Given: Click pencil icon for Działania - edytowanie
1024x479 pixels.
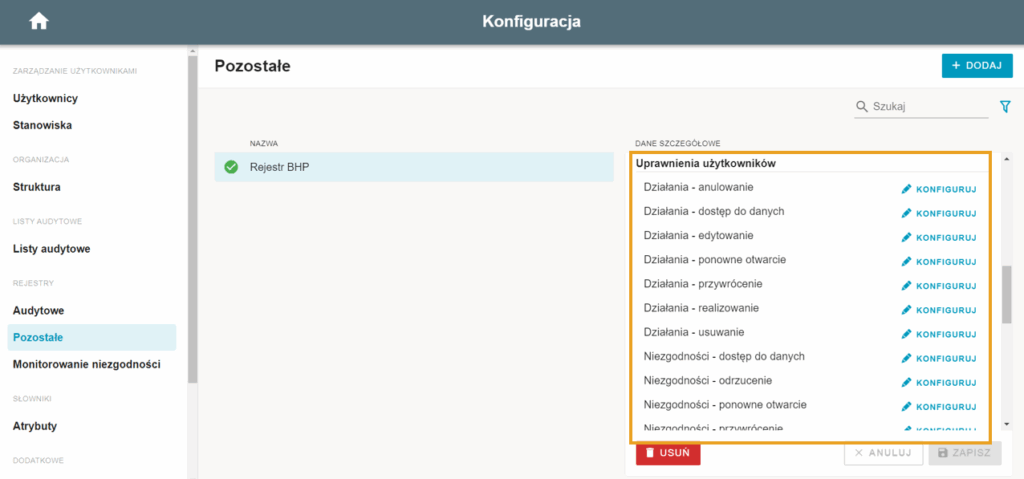Looking at the screenshot, I should [x=906, y=237].
